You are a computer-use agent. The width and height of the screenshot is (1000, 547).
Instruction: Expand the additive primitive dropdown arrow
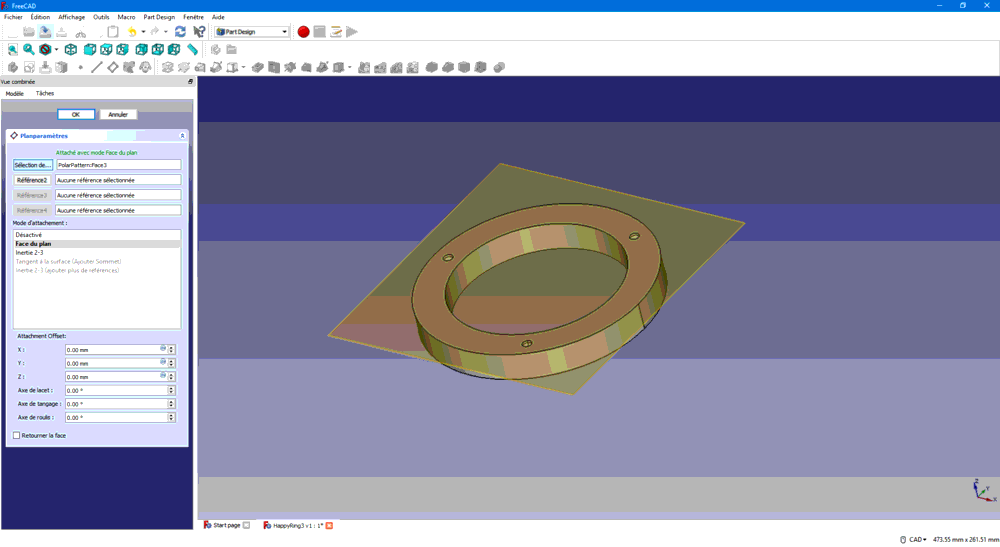[243, 67]
